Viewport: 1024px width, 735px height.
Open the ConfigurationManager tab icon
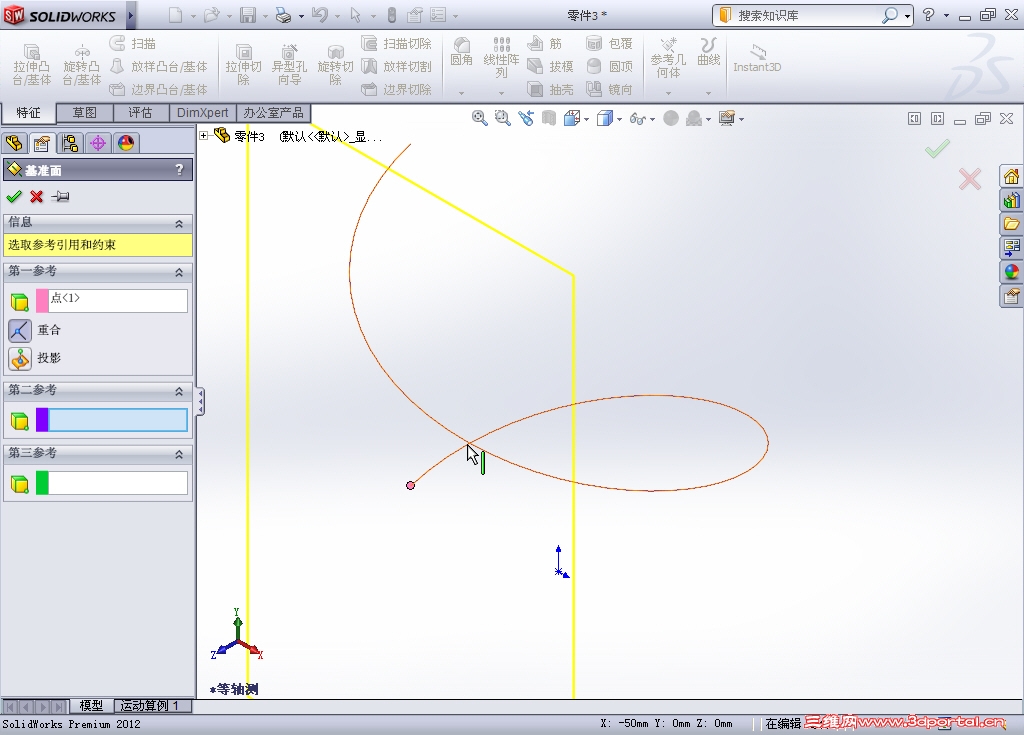(x=70, y=142)
